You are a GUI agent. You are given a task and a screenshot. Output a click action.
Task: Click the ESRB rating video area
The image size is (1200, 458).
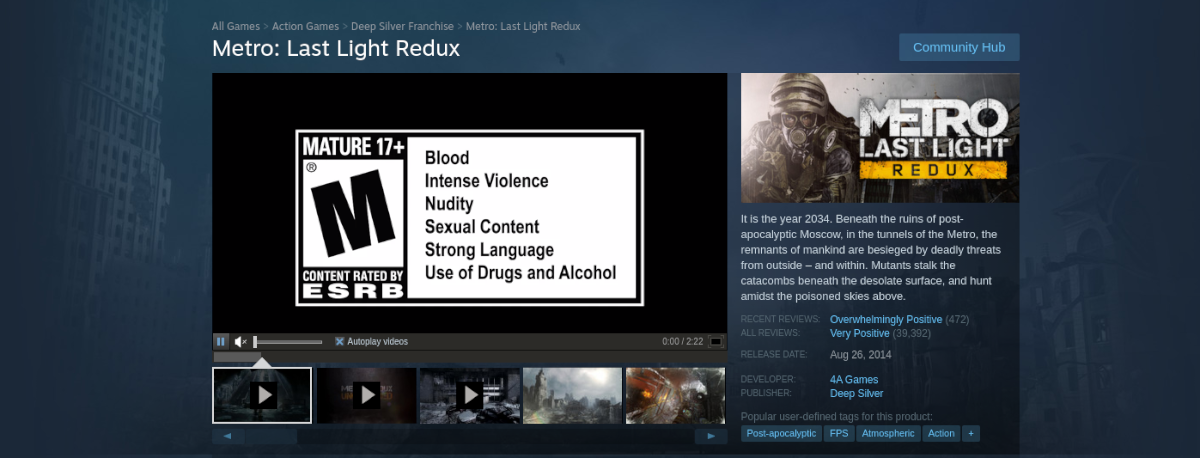coord(470,203)
